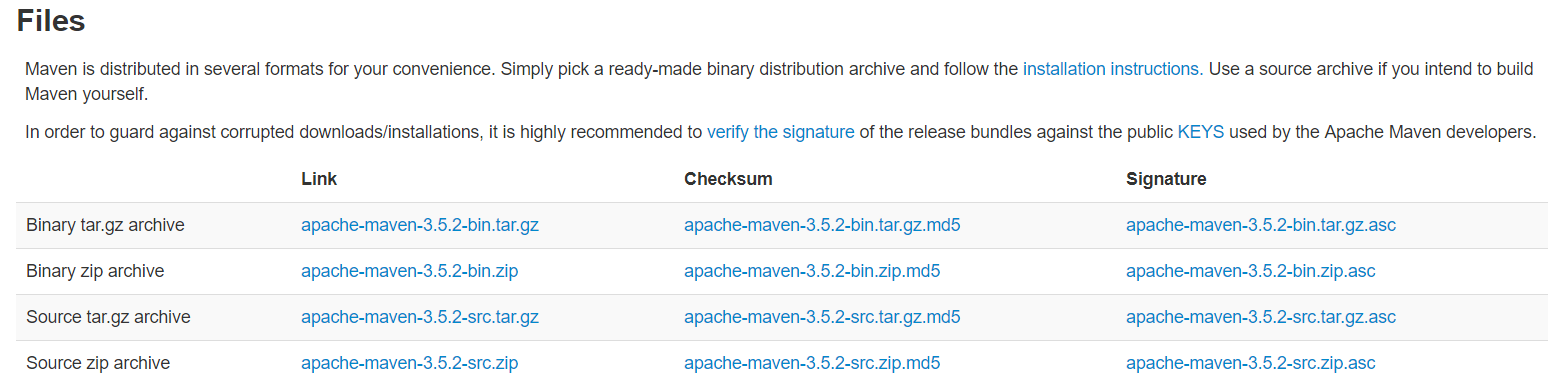
Task: Open apache-maven-3.5.2-bin.tar.gz.md5 checksum
Action: [x=822, y=225]
